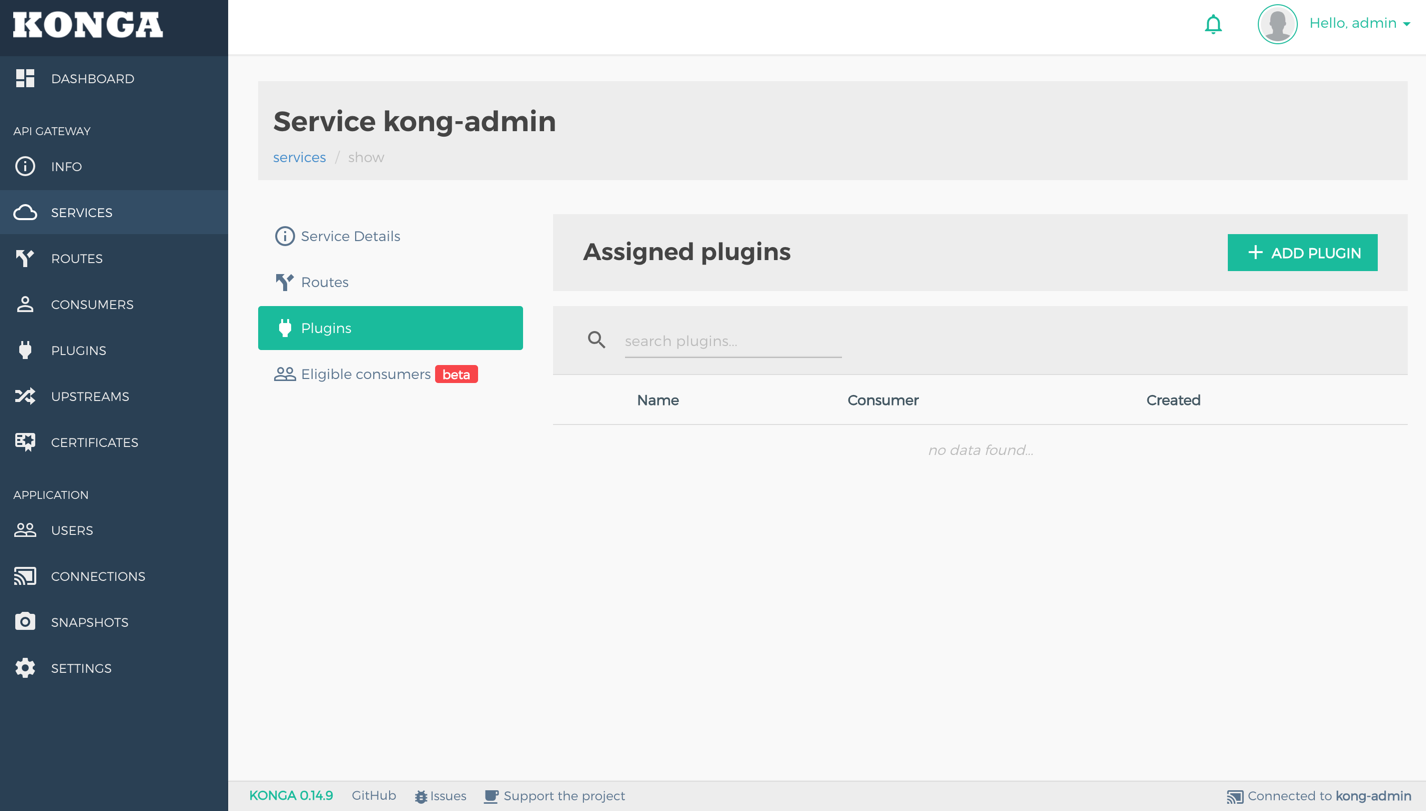Screen dimensions: 1426x811
Task: Click the ADD PLUGIN button
Action: (x=1302, y=253)
